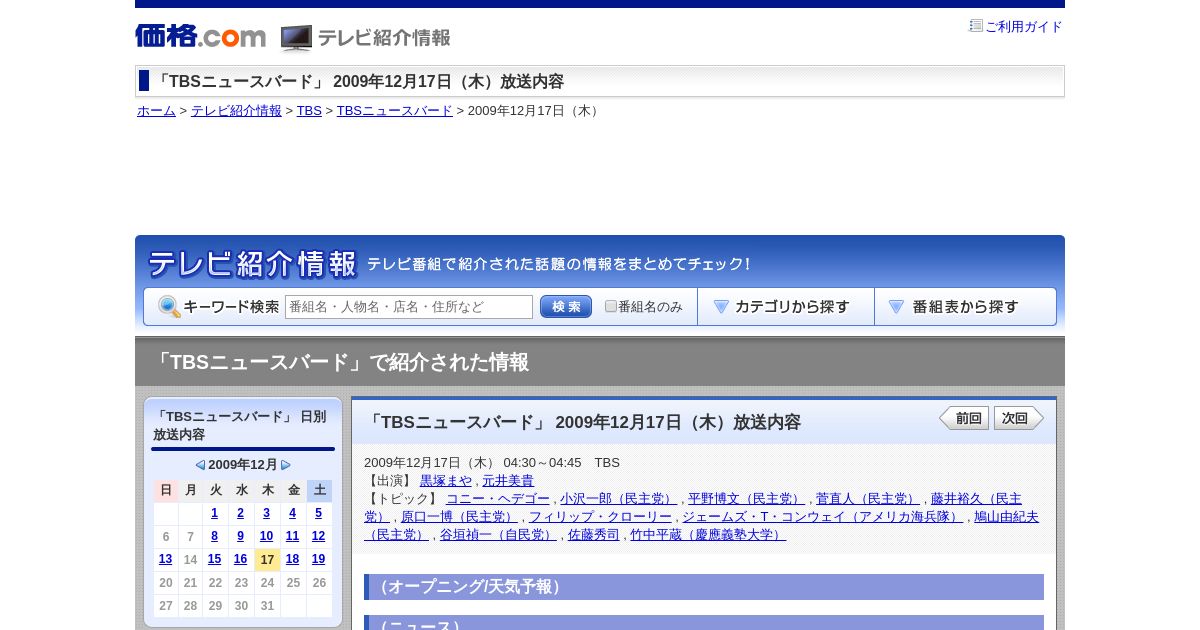Select December 12 in calendar
Viewport: 1200px width, 630px height.
click(318, 536)
